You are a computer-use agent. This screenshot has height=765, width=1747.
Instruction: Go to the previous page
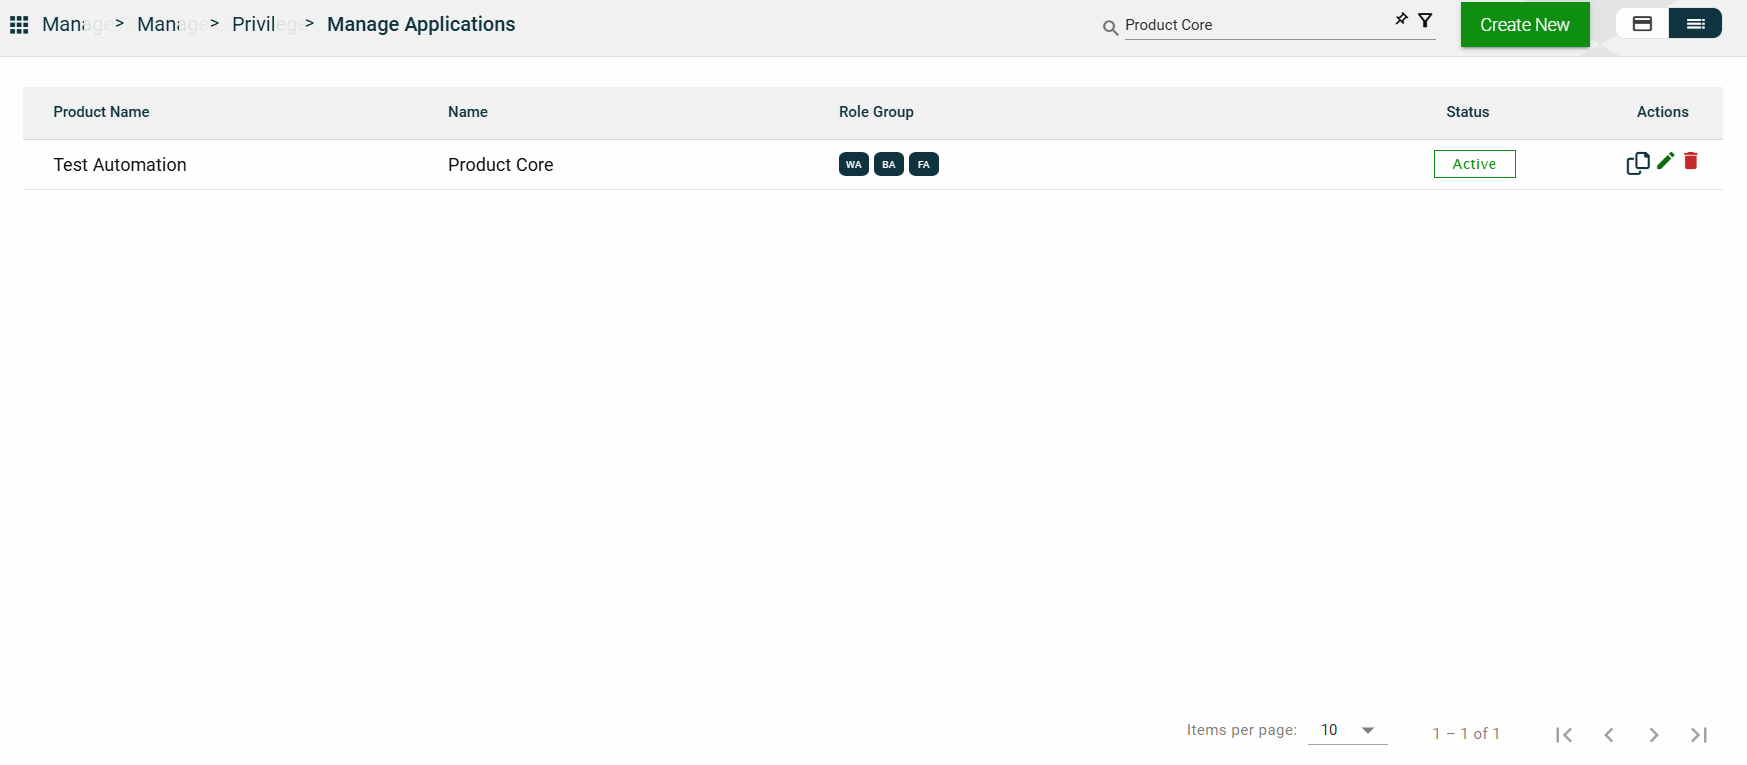[1609, 735]
